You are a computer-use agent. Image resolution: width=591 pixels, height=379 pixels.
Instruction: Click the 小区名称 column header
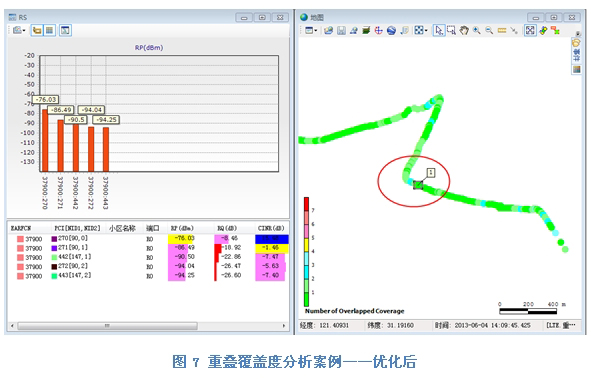coord(122,228)
